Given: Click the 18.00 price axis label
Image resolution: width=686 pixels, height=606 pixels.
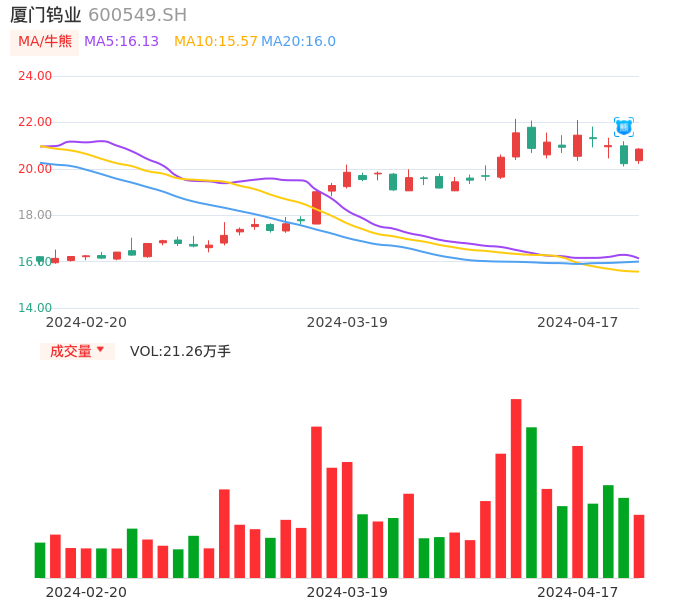Looking at the screenshot, I should [x=35, y=215].
